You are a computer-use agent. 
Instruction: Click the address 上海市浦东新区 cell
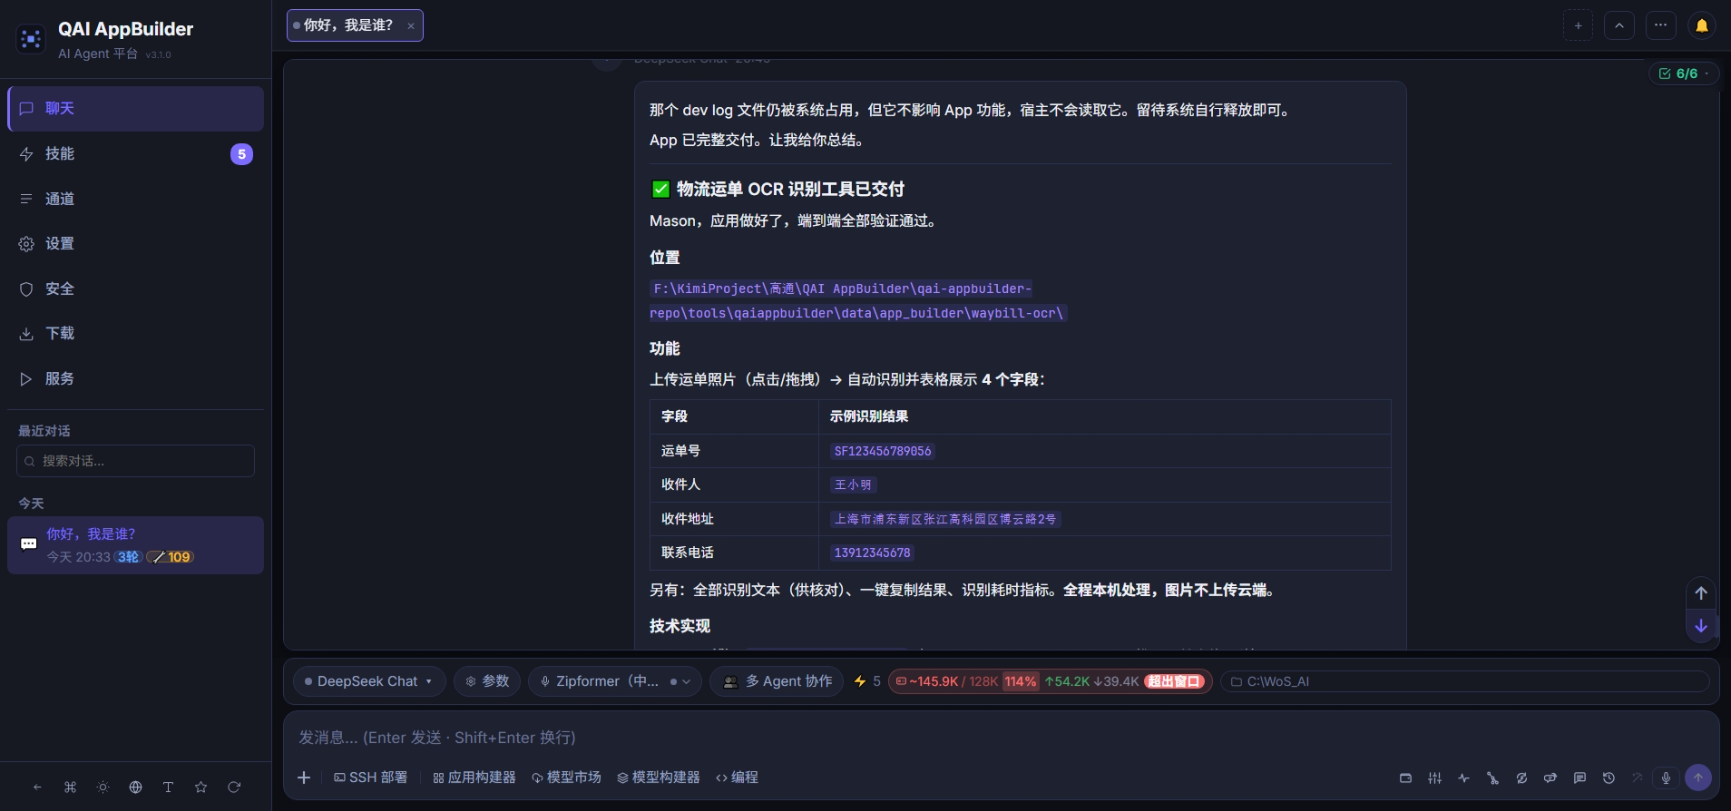[x=945, y=519]
